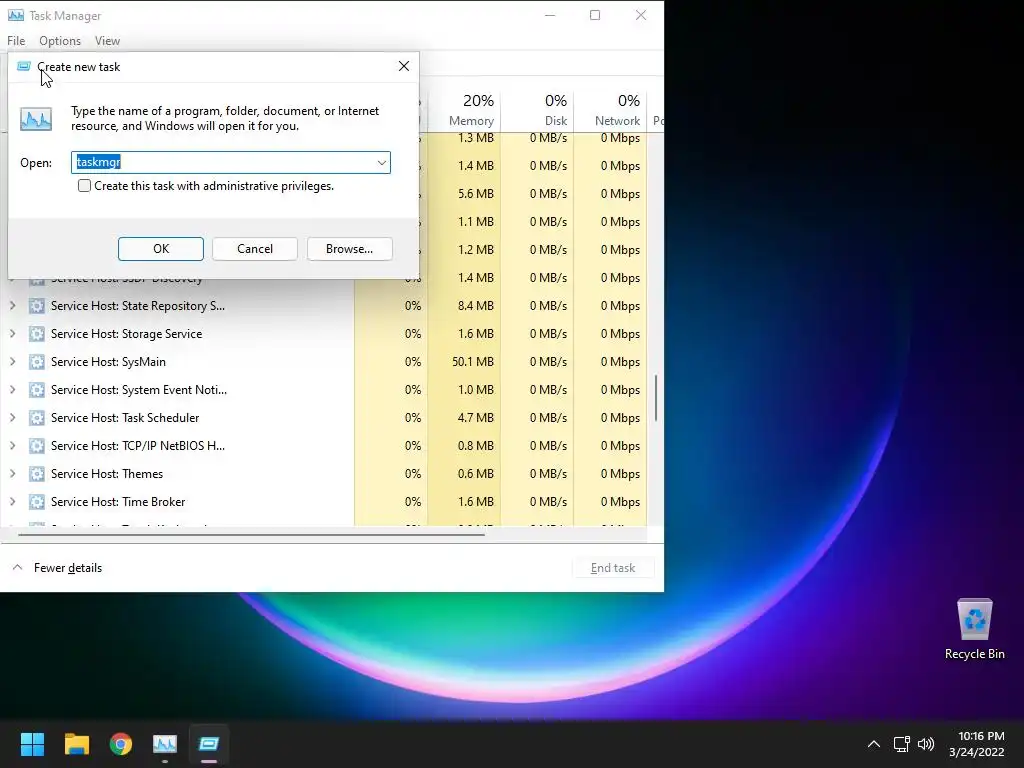Select Service Host: Themes row text

107,474
